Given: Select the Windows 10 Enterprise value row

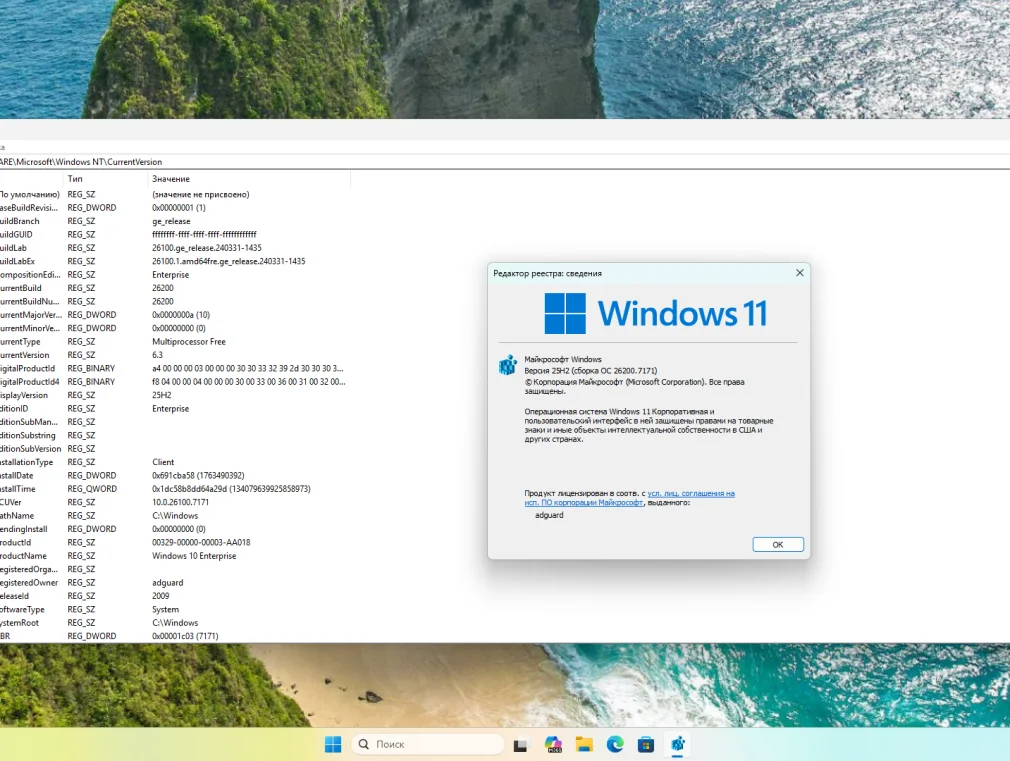Looking at the screenshot, I should point(193,556).
